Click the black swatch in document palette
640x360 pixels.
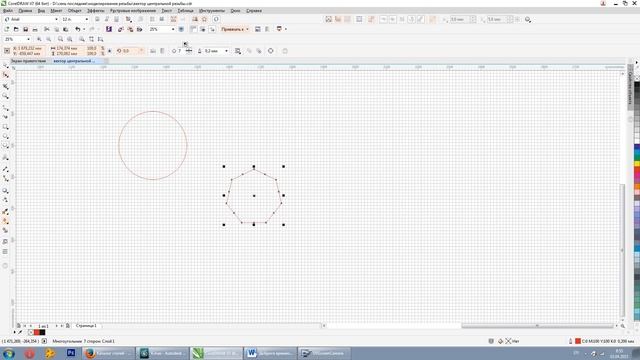click(42, 333)
